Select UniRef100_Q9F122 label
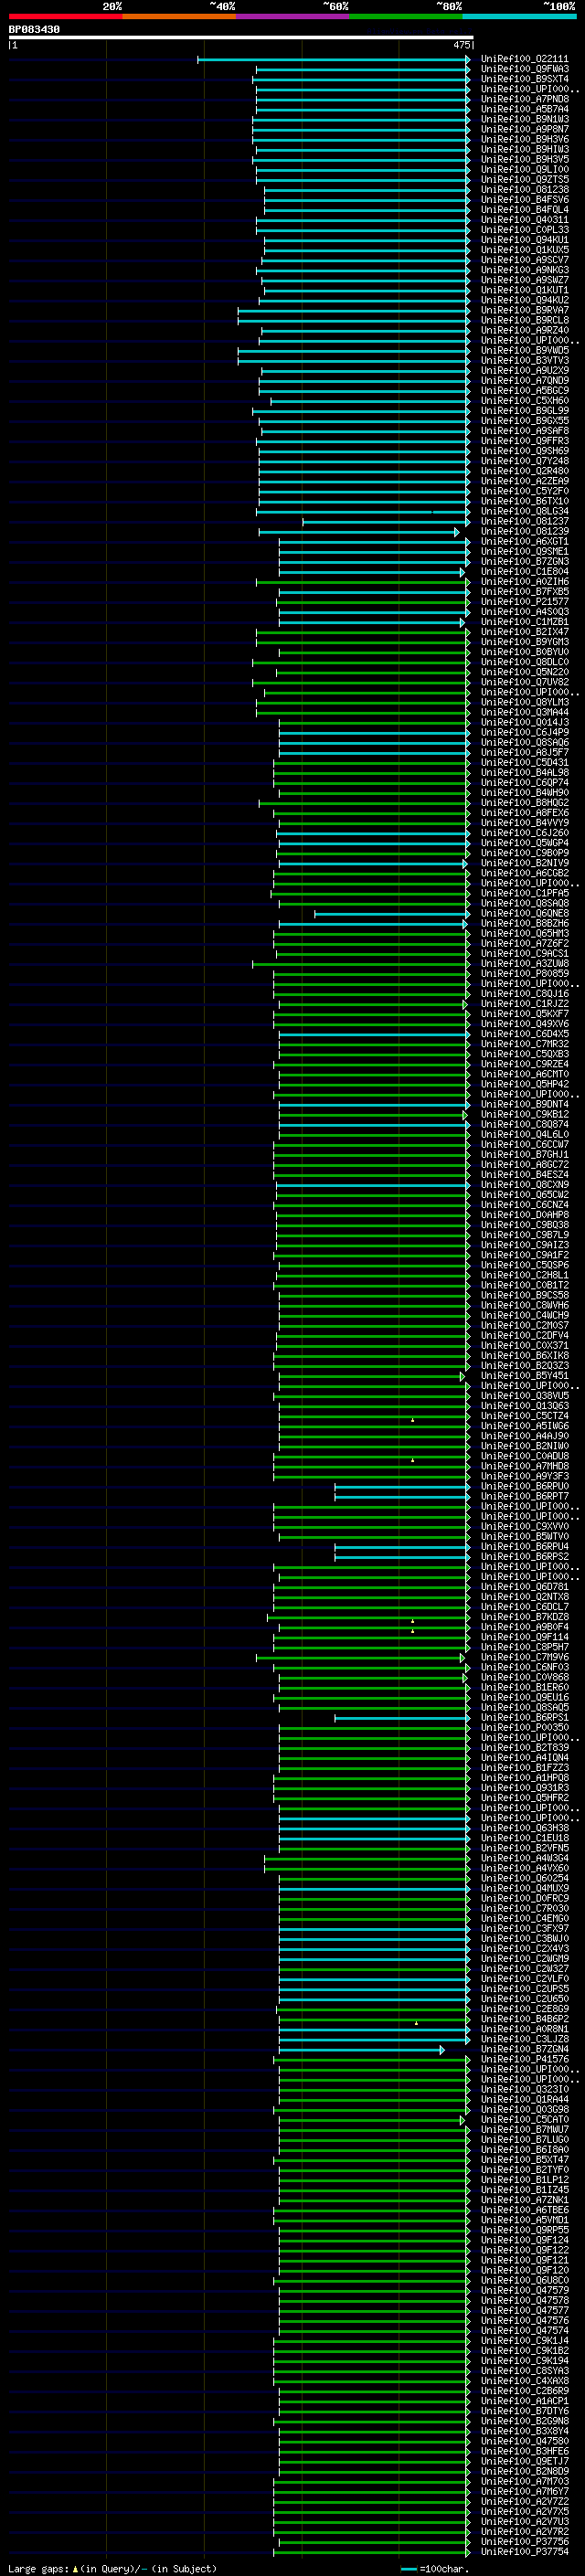585x2576 pixels. pos(524,2251)
